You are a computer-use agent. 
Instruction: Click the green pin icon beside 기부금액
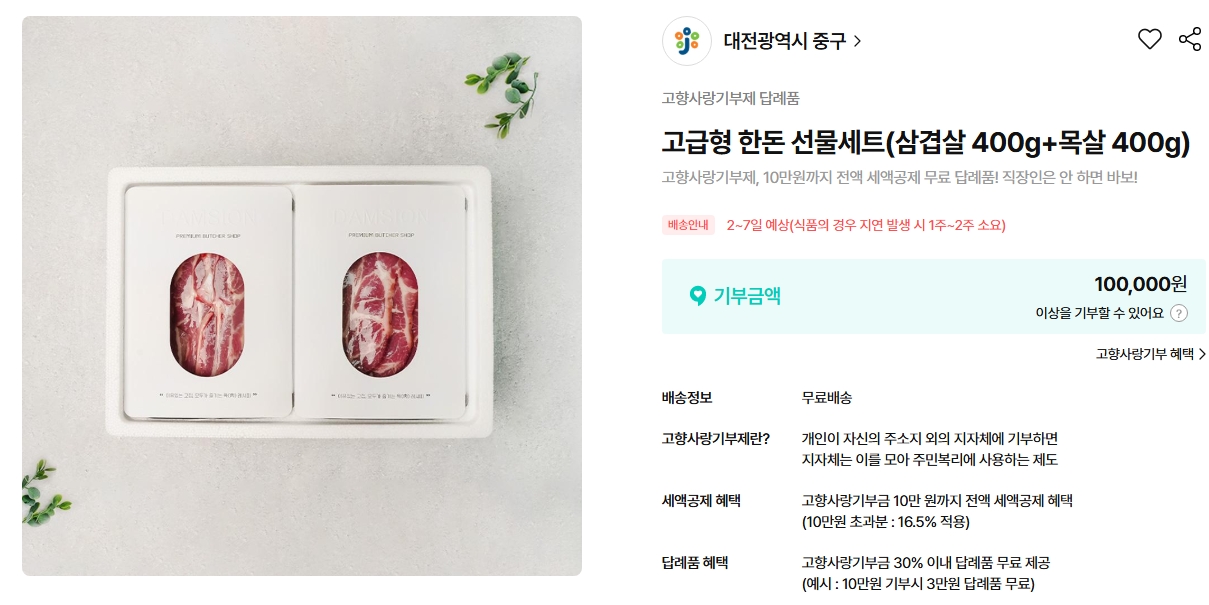[x=698, y=296]
